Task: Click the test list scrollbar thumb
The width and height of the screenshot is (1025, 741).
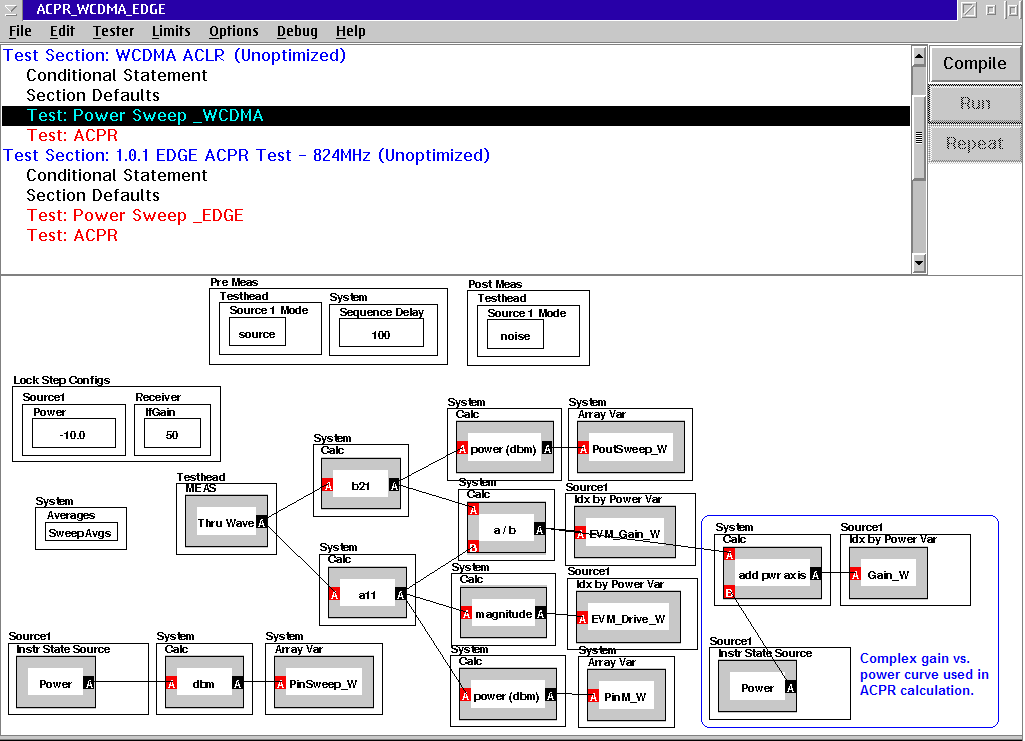Action: tap(918, 137)
